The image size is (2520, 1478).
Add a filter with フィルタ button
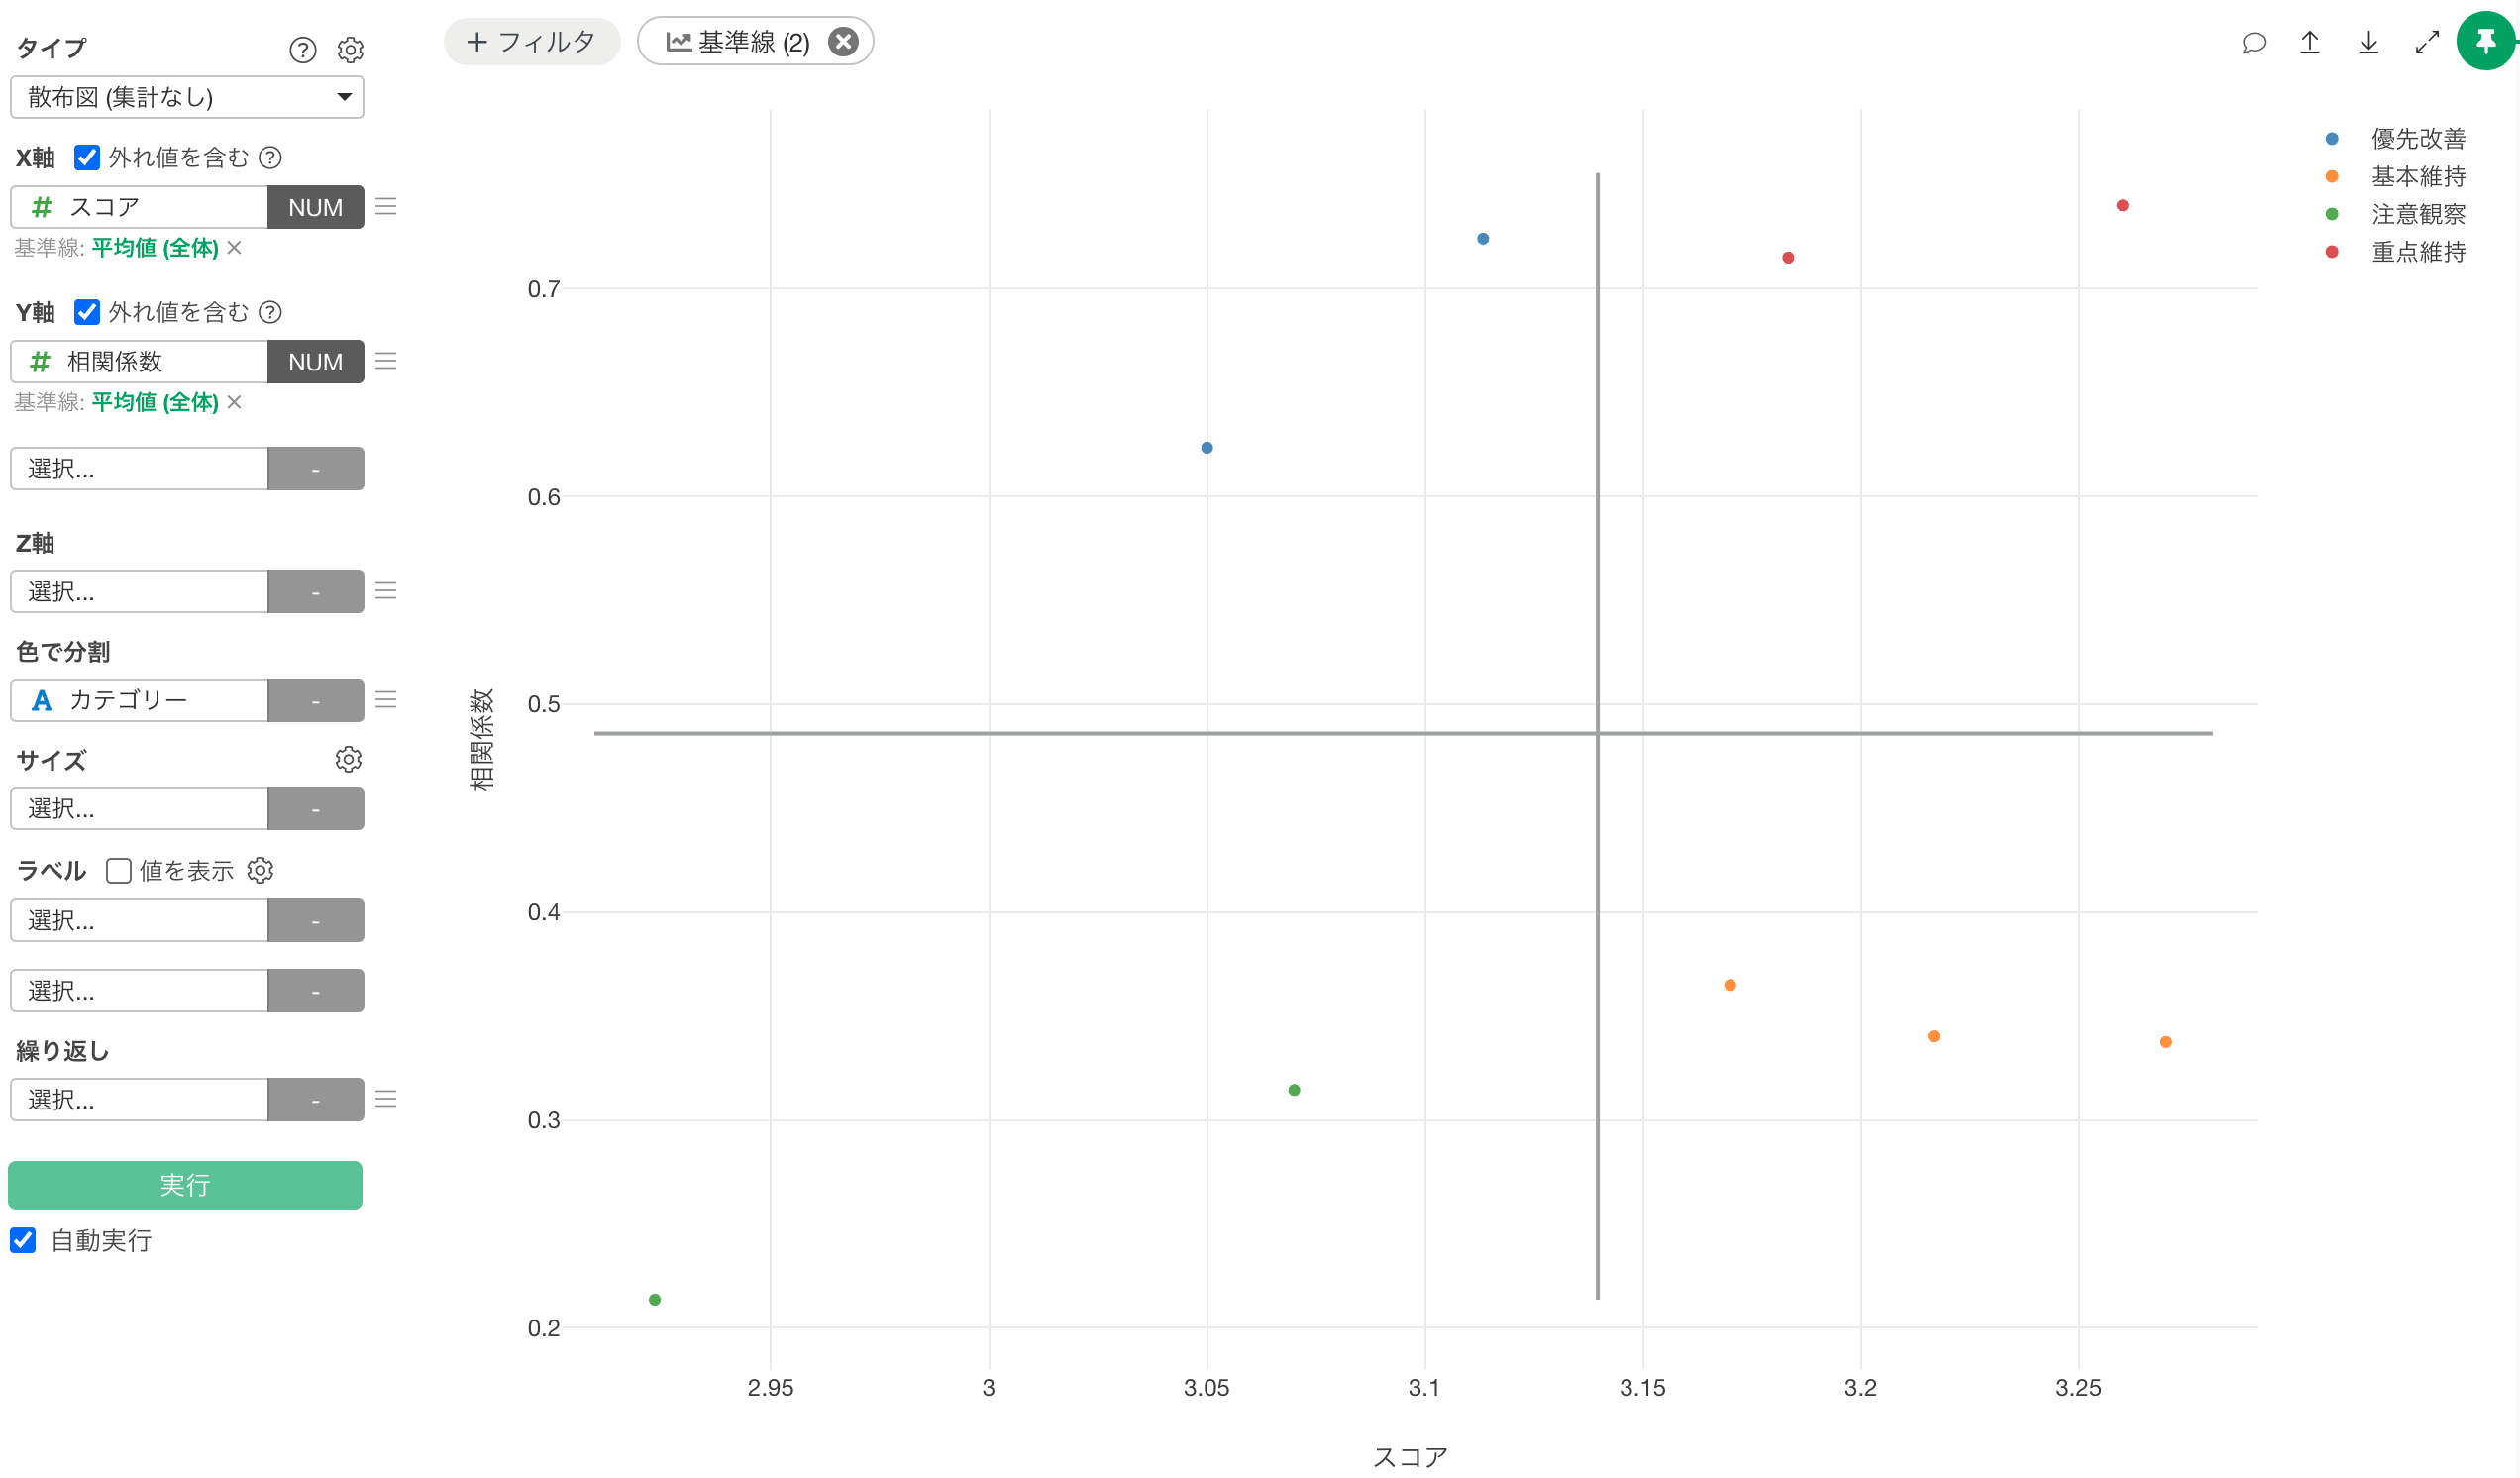coord(531,42)
